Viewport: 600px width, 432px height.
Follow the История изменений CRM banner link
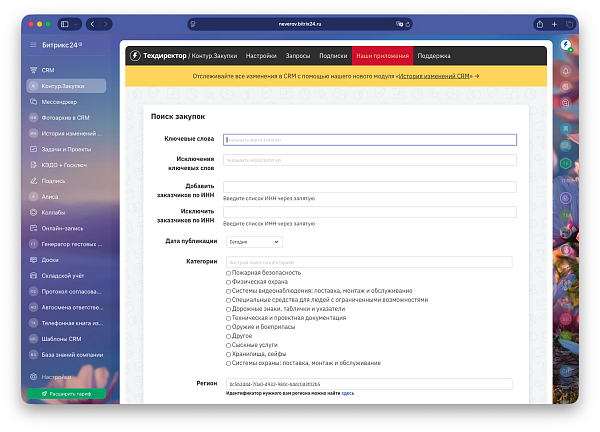tap(434, 76)
